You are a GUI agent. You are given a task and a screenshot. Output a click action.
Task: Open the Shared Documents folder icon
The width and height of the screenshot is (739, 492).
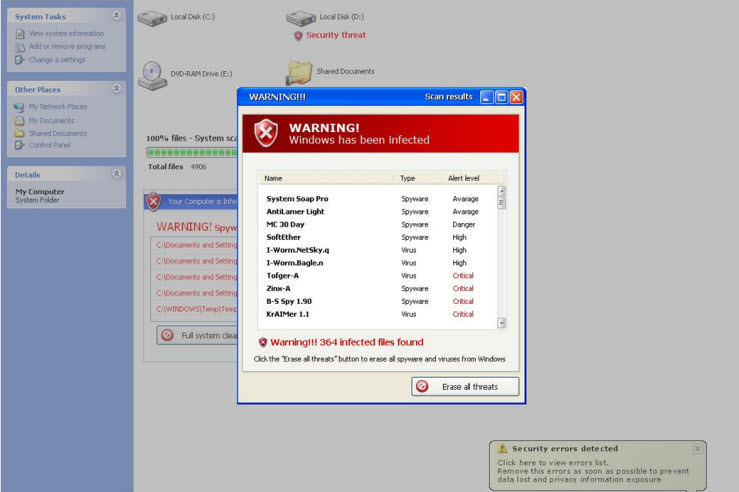pyautogui.click(x=299, y=73)
